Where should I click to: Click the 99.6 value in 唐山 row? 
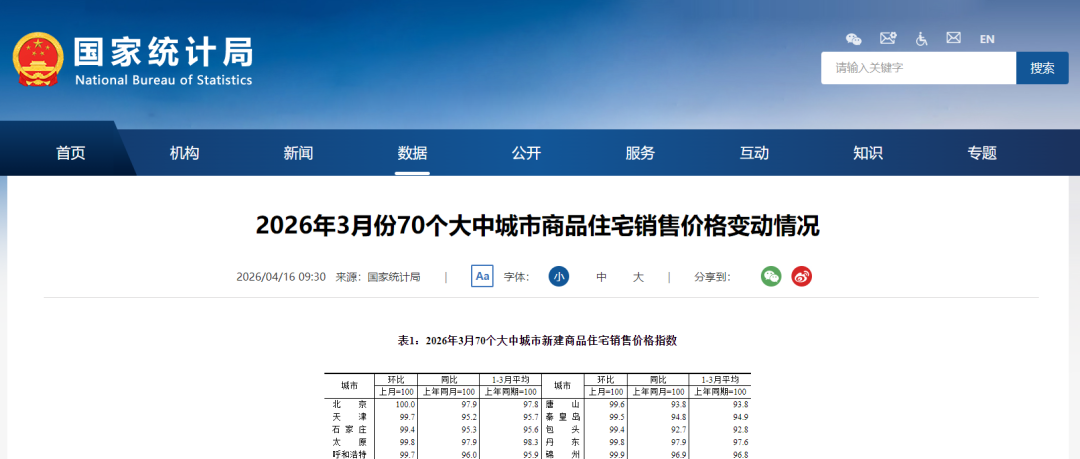pos(617,405)
